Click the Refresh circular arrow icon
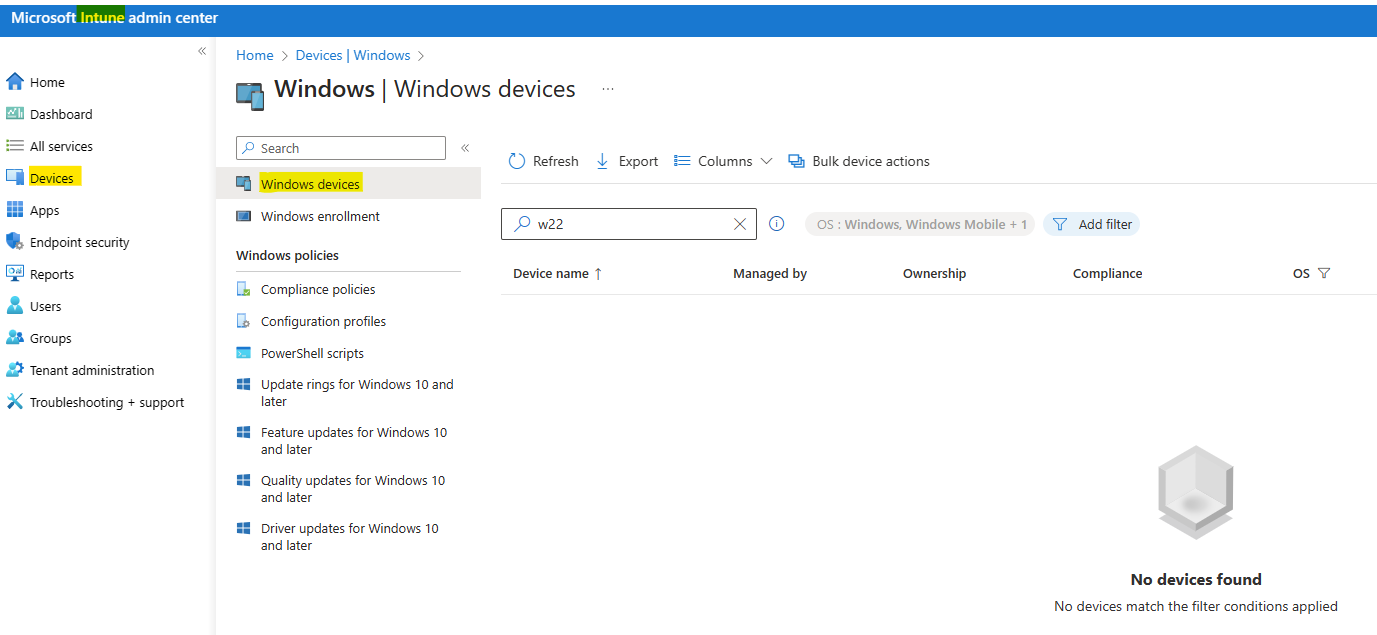Image resolution: width=1377 pixels, height=635 pixels. (517, 161)
